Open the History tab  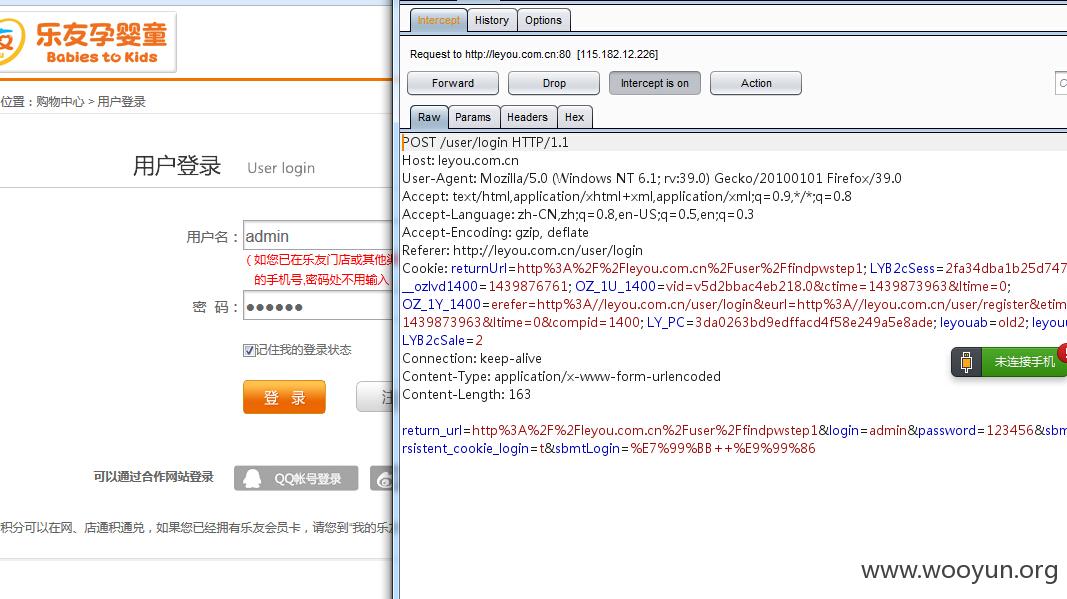492,20
